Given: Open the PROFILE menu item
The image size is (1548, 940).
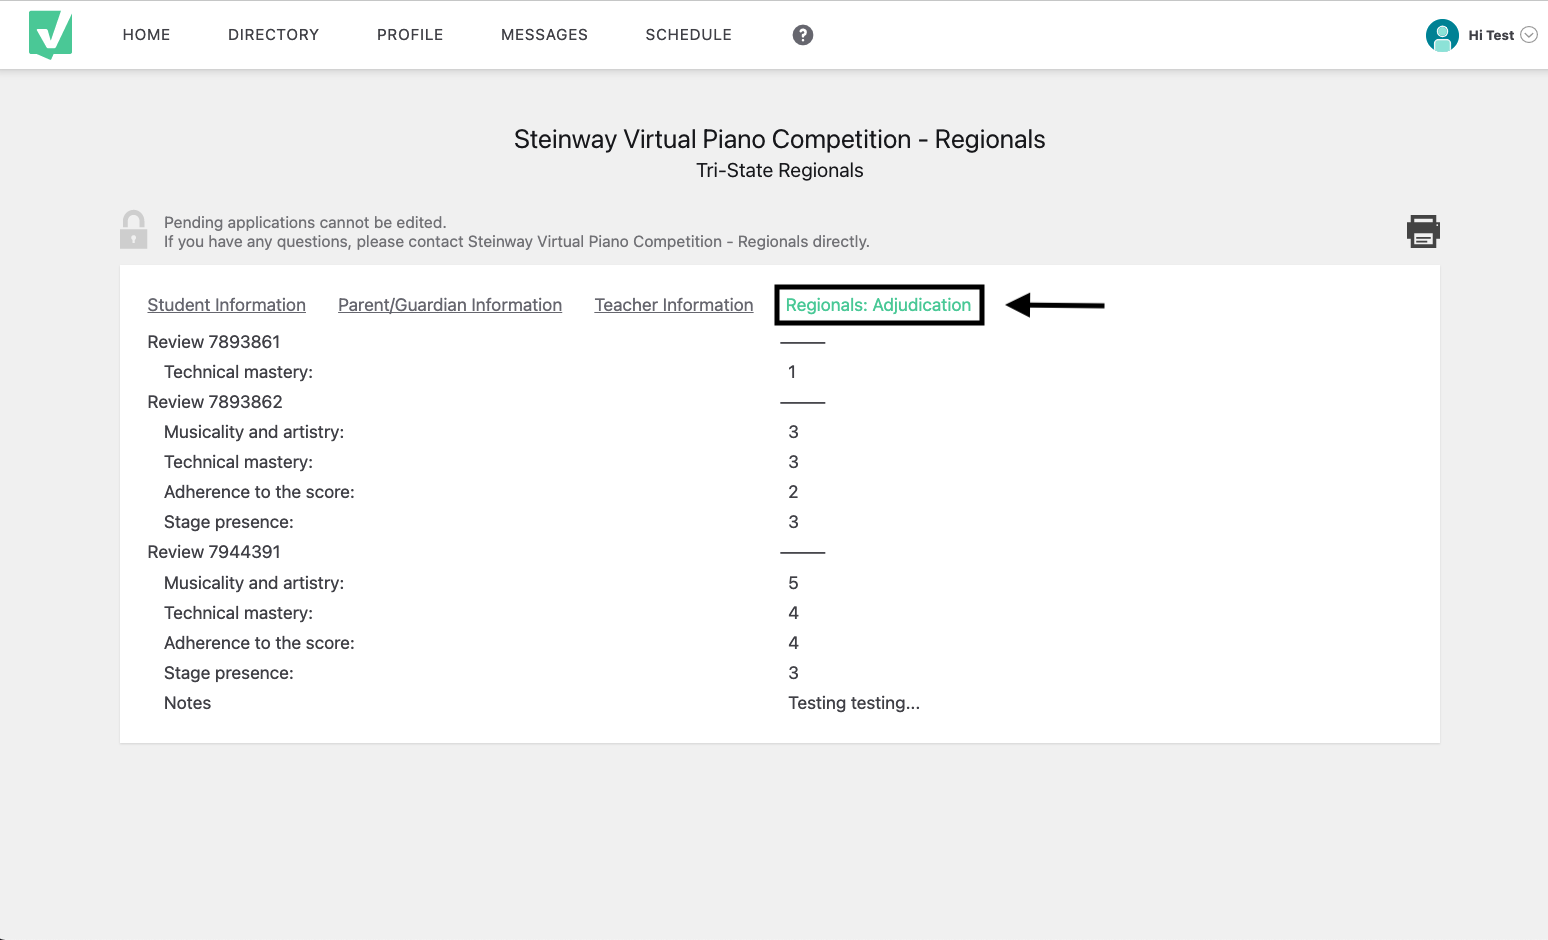Looking at the screenshot, I should tap(410, 35).
